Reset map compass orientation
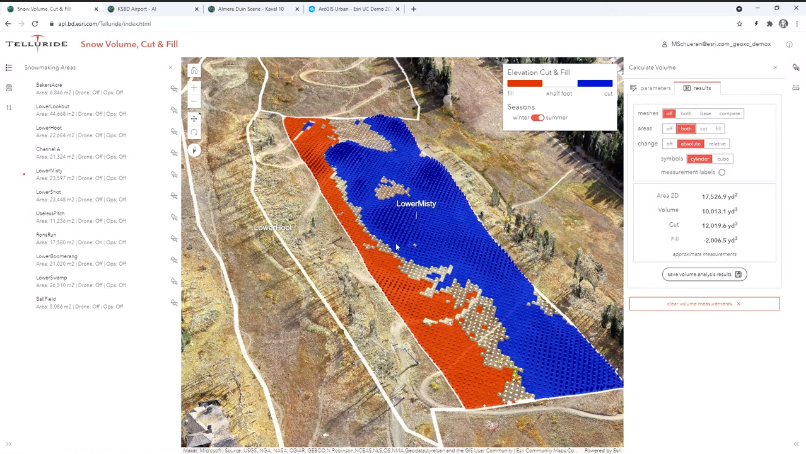The image size is (806, 454). pyautogui.click(x=194, y=150)
